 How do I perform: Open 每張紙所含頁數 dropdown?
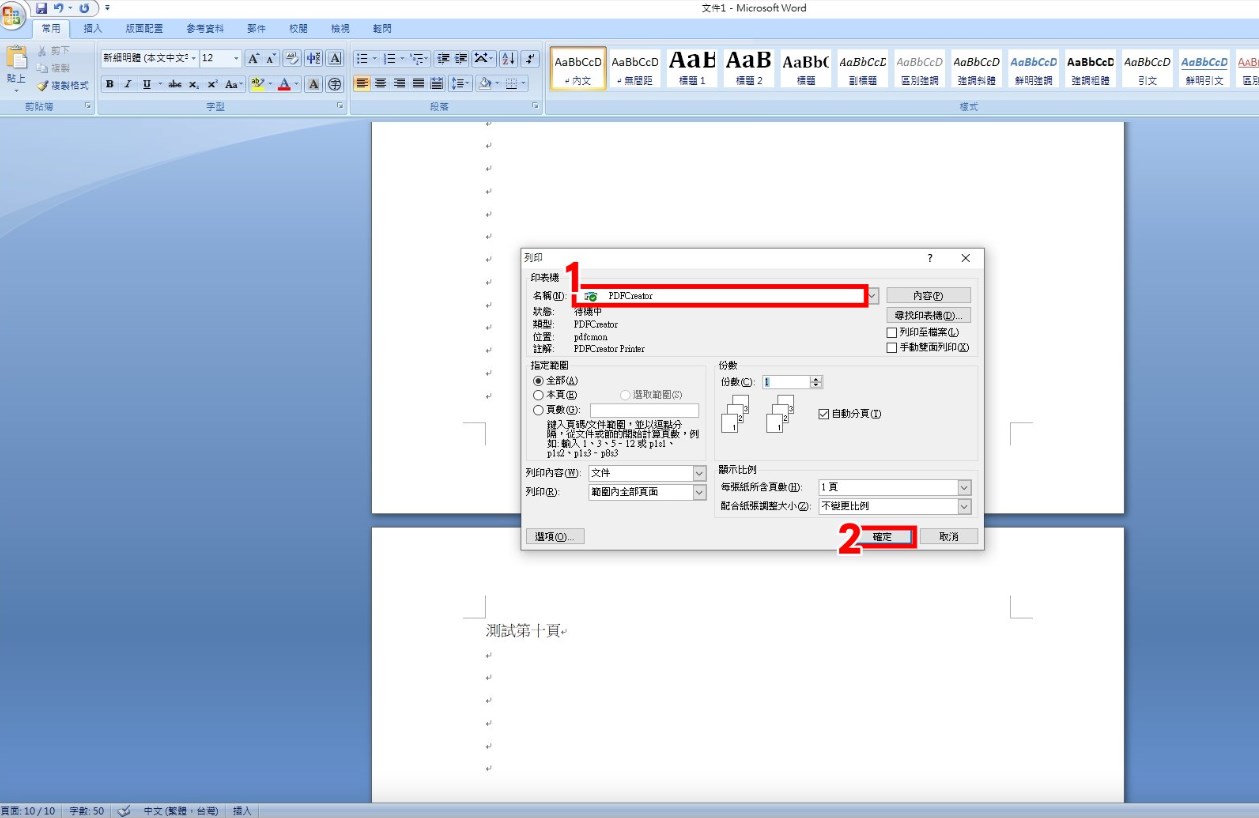click(x=964, y=487)
